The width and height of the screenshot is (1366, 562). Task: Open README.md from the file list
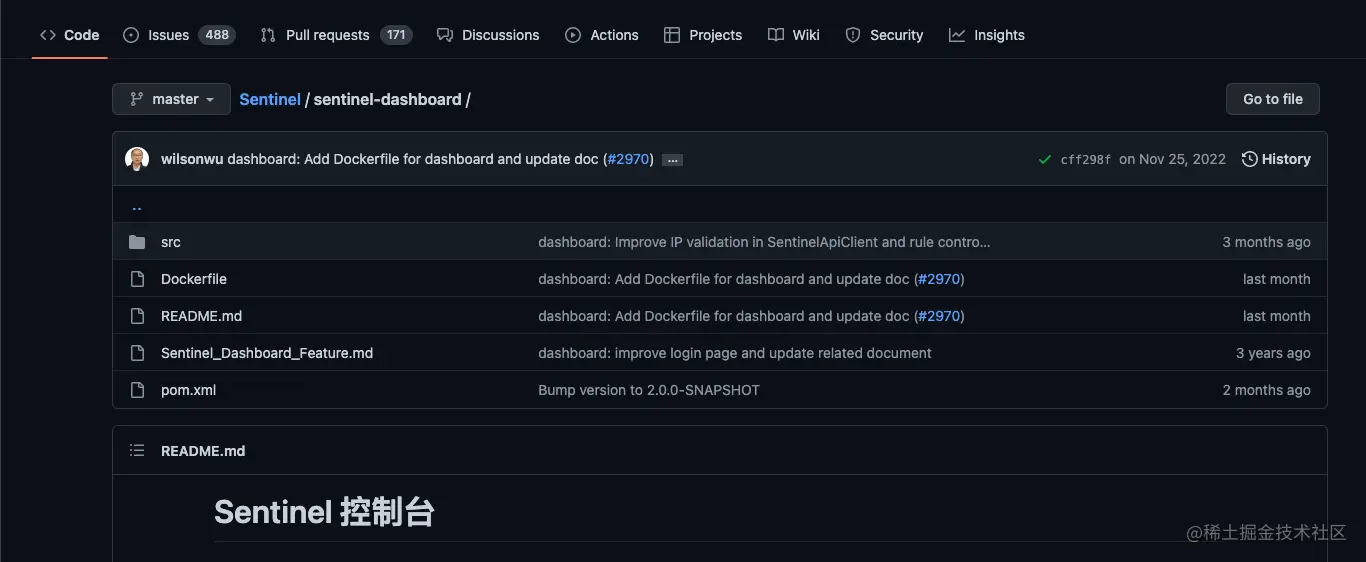pos(202,316)
